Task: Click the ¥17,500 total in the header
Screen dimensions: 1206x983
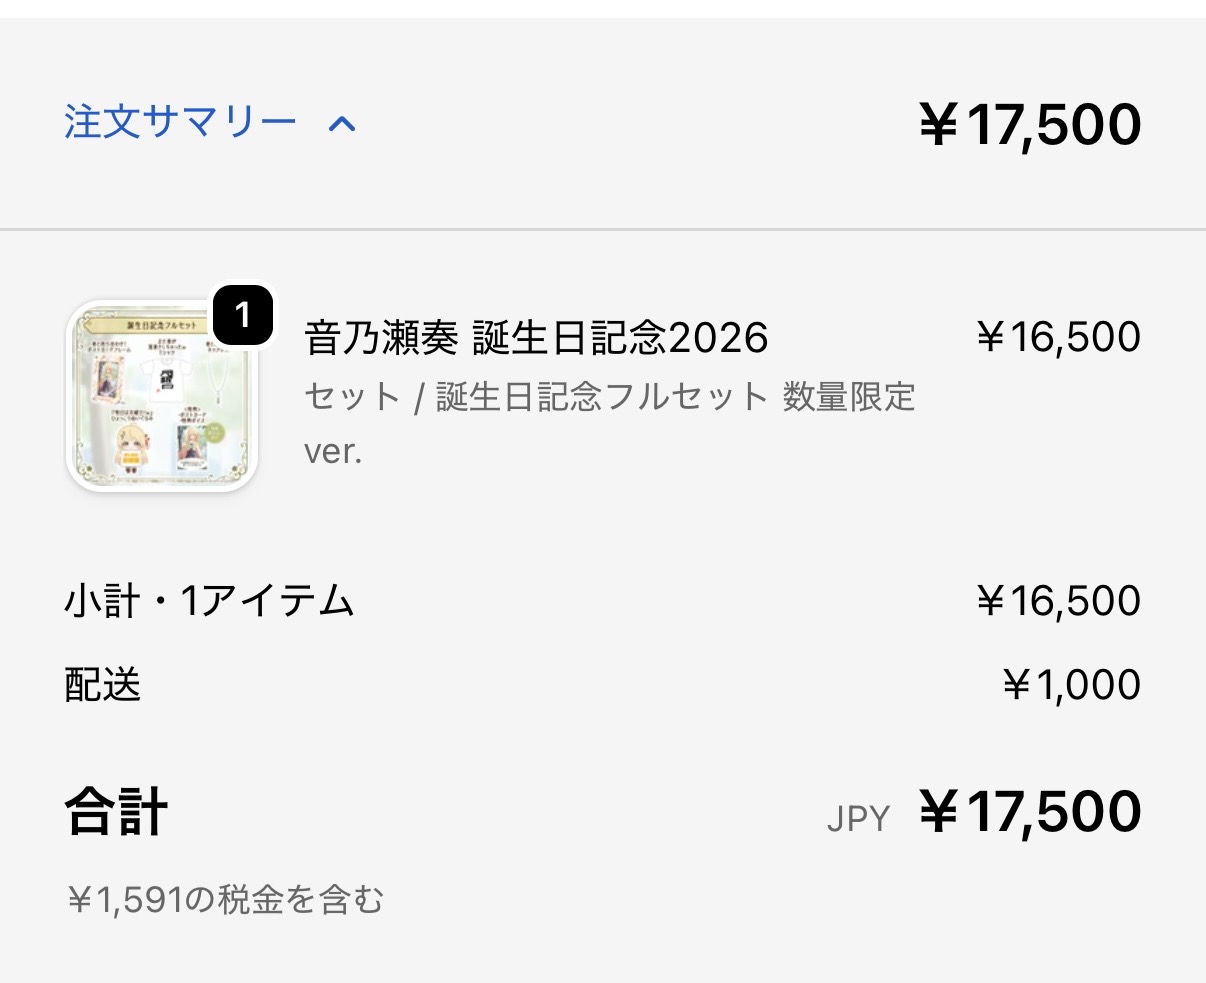Action: (1030, 125)
